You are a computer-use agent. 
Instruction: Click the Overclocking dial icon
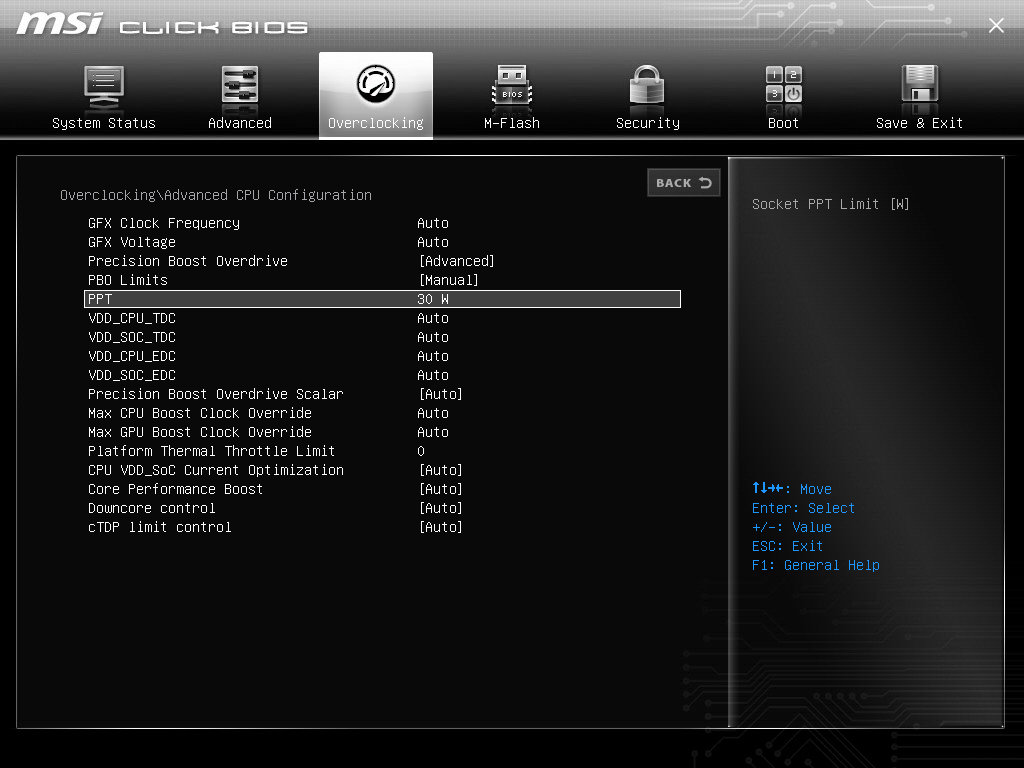[375, 86]
